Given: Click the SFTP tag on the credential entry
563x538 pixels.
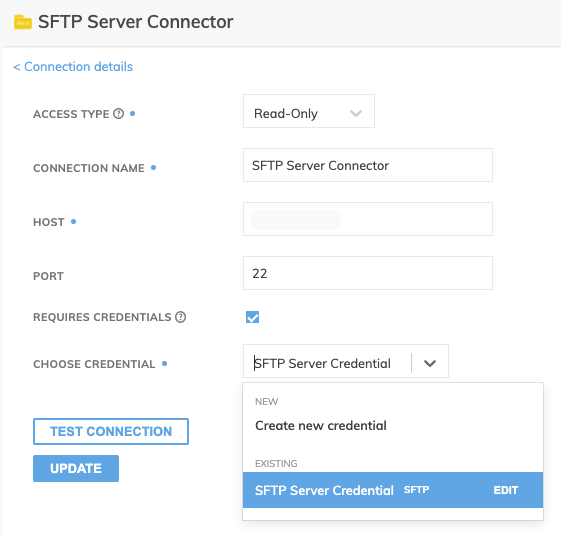Looking at the screenshot, I should 417,490.
